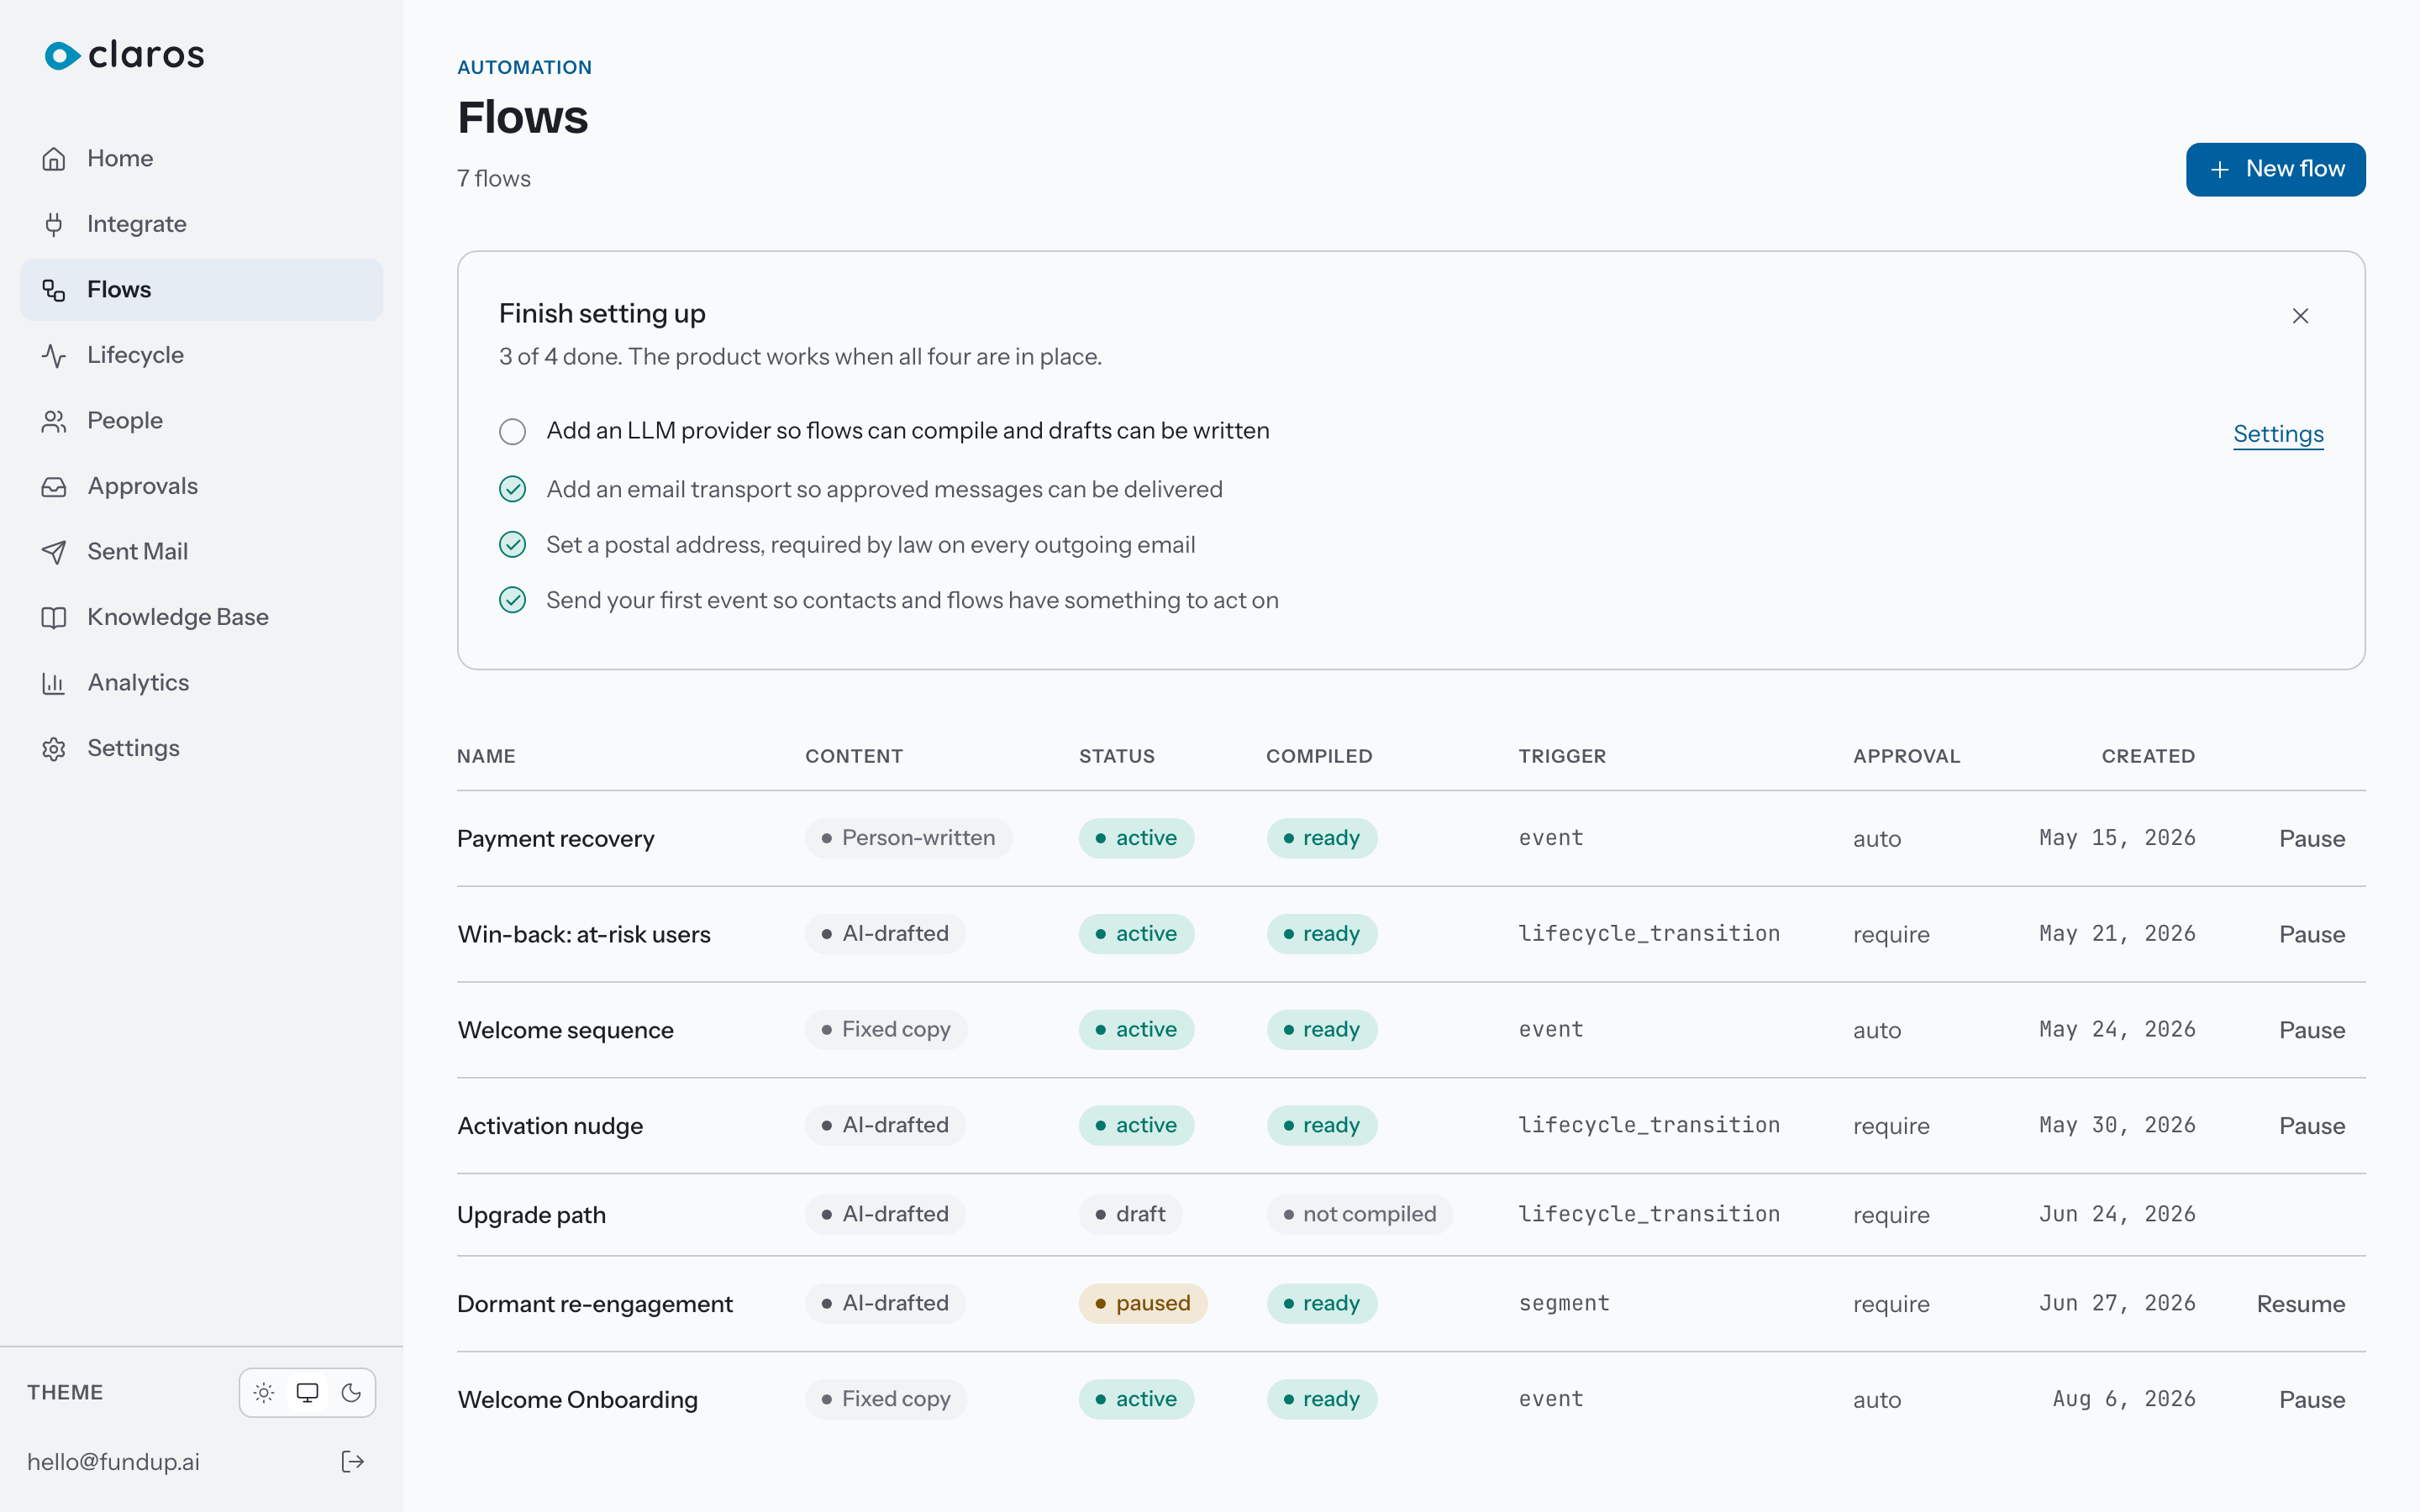The height and width of the screenshot is (1512, 2420).
Task: Navigate to People
Action: click(201, 421)
